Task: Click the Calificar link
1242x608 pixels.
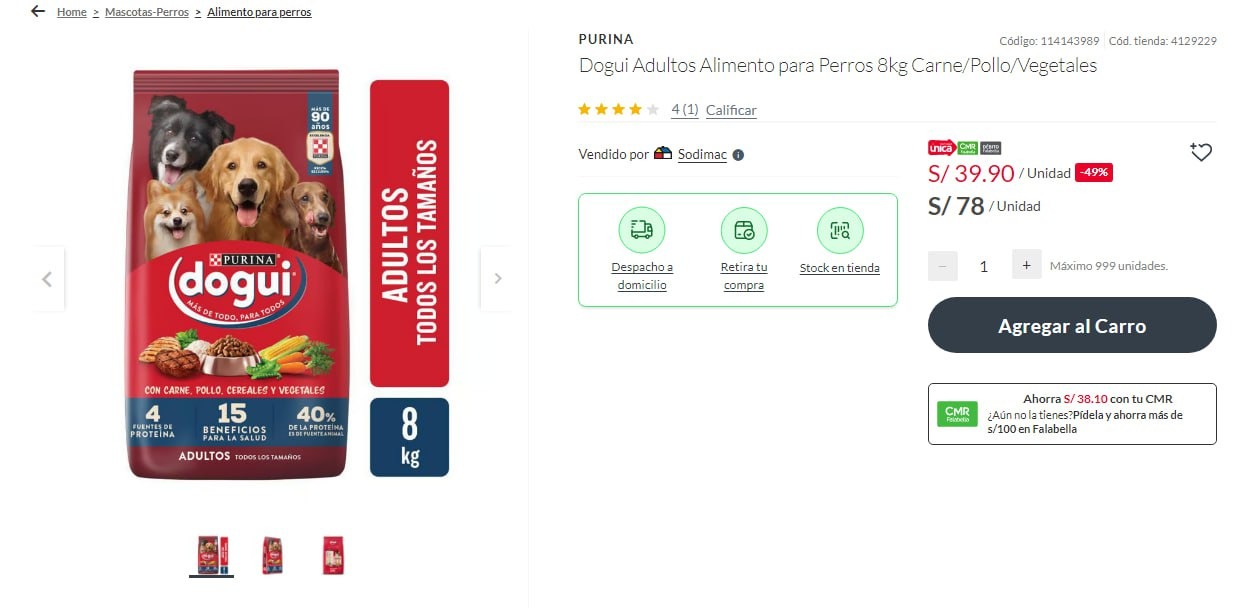Action: [731, 110]
